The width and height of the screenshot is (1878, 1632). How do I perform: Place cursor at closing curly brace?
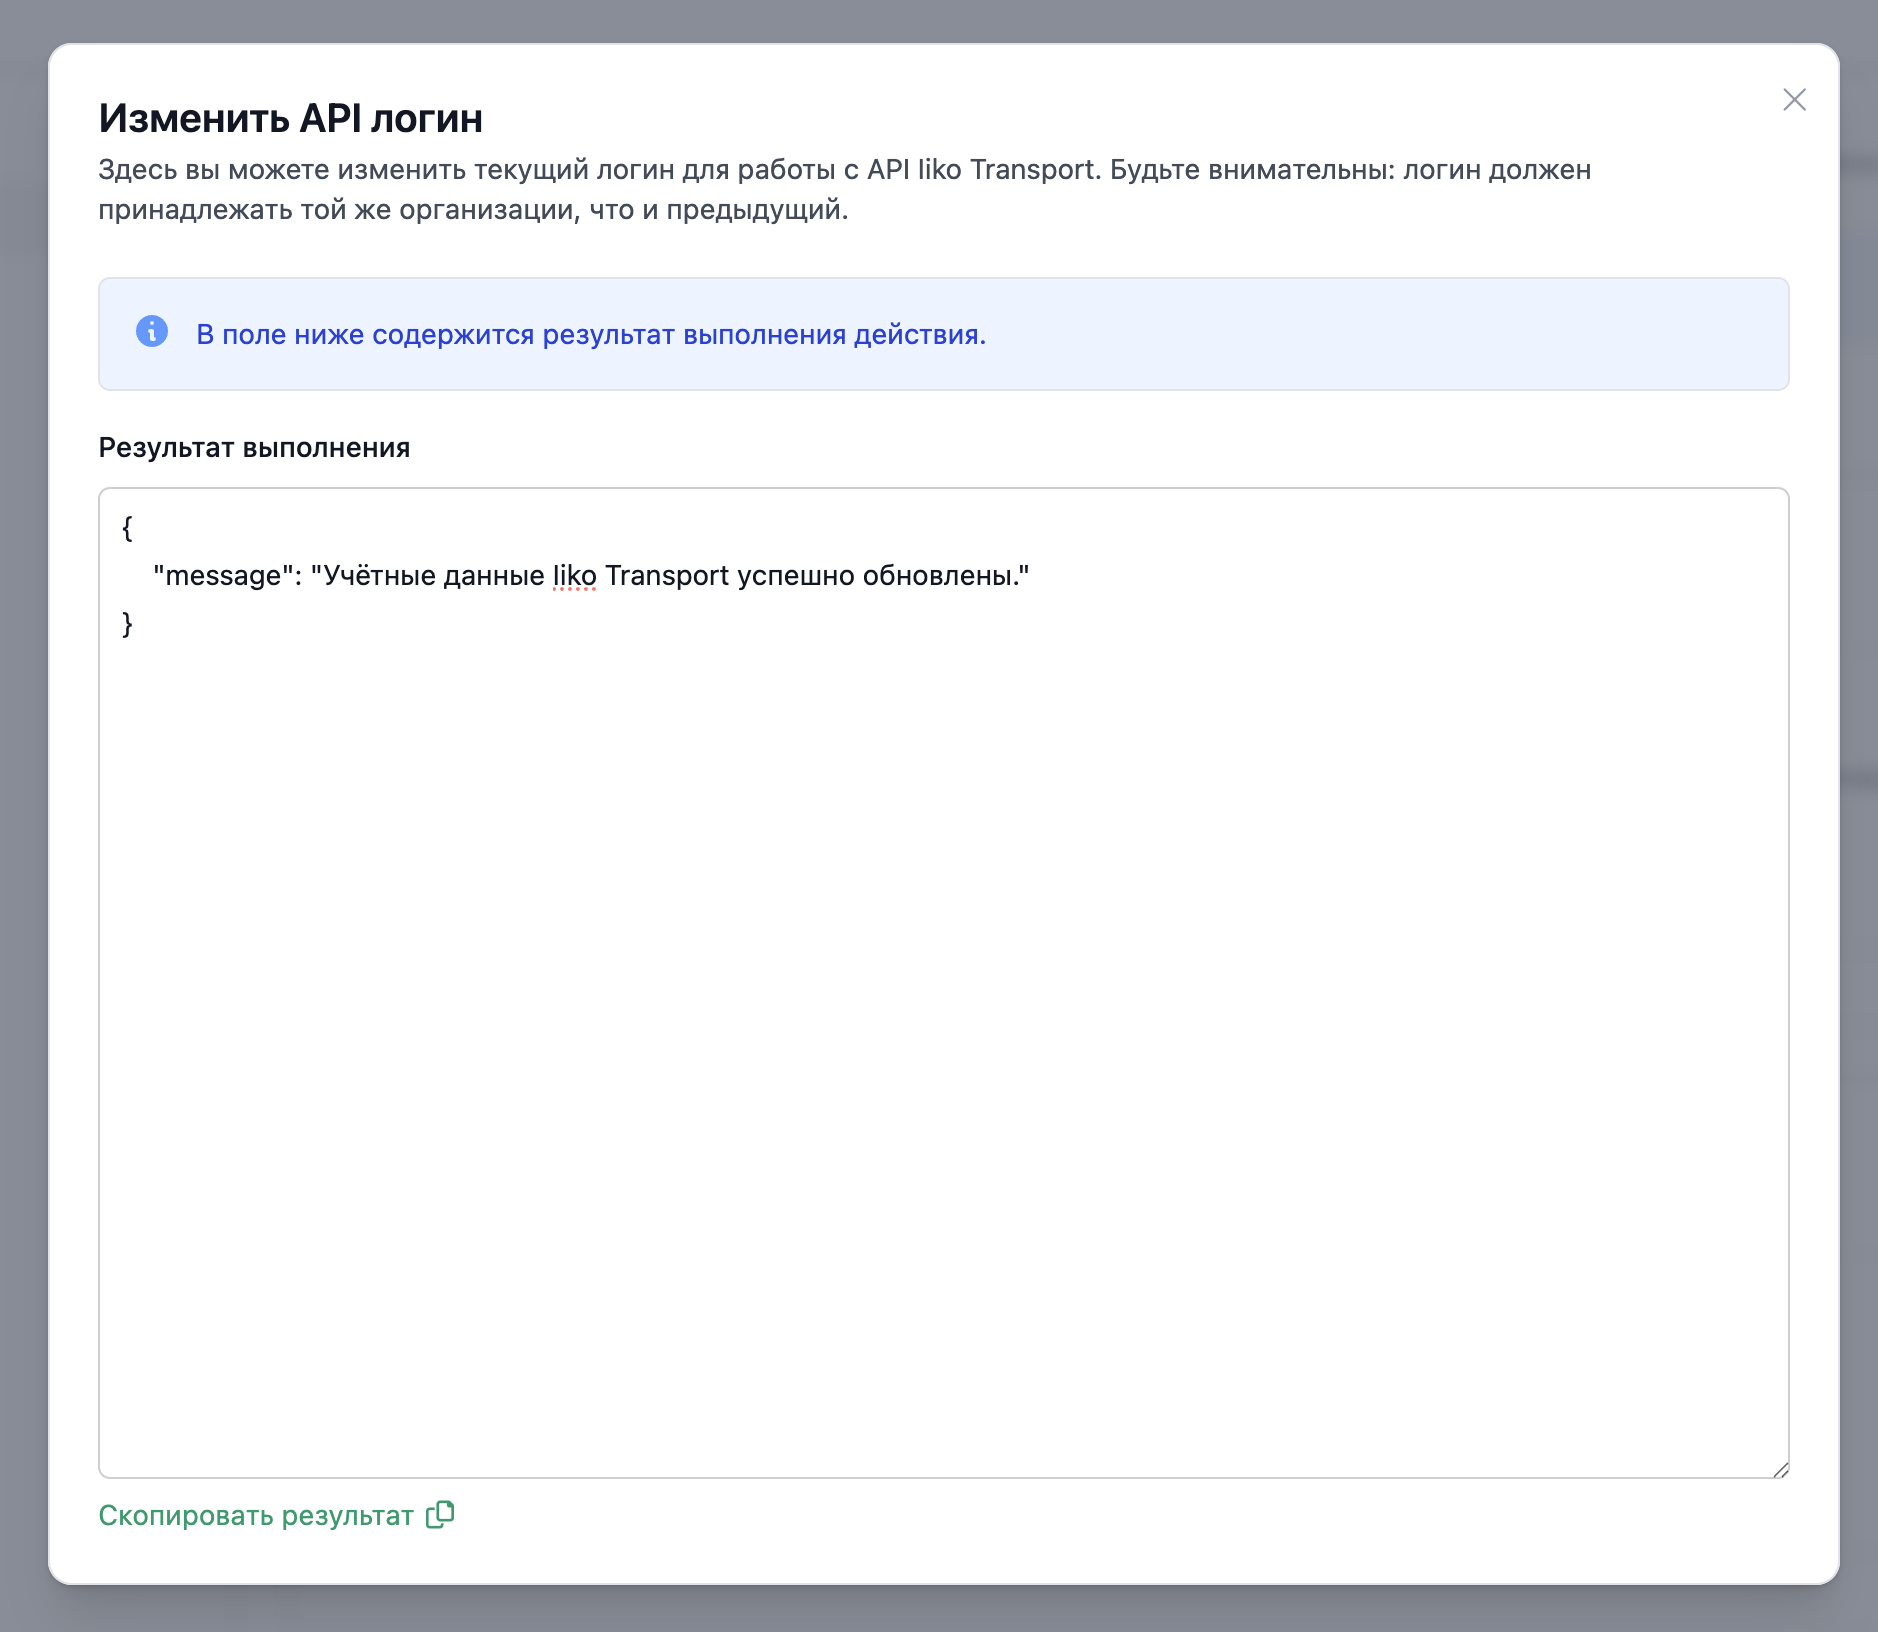127,624
